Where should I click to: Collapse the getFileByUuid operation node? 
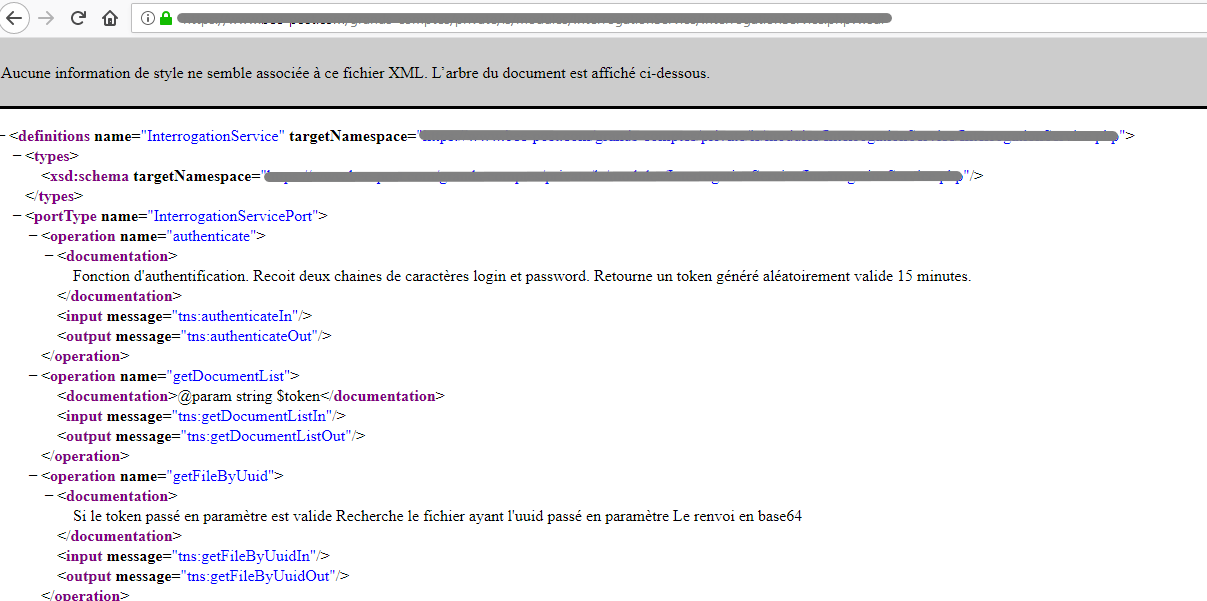tap(31, 476)
